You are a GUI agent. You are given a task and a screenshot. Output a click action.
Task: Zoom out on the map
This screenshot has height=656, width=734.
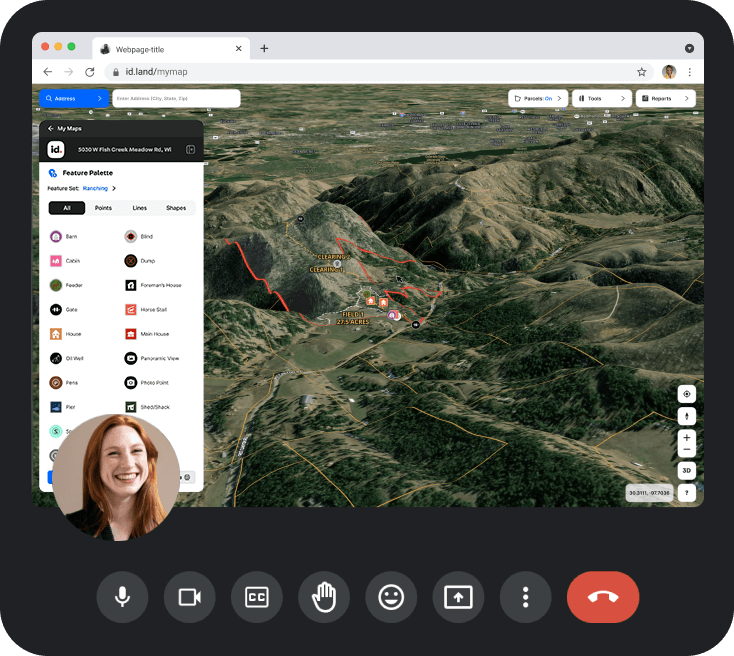pos(687,450)
